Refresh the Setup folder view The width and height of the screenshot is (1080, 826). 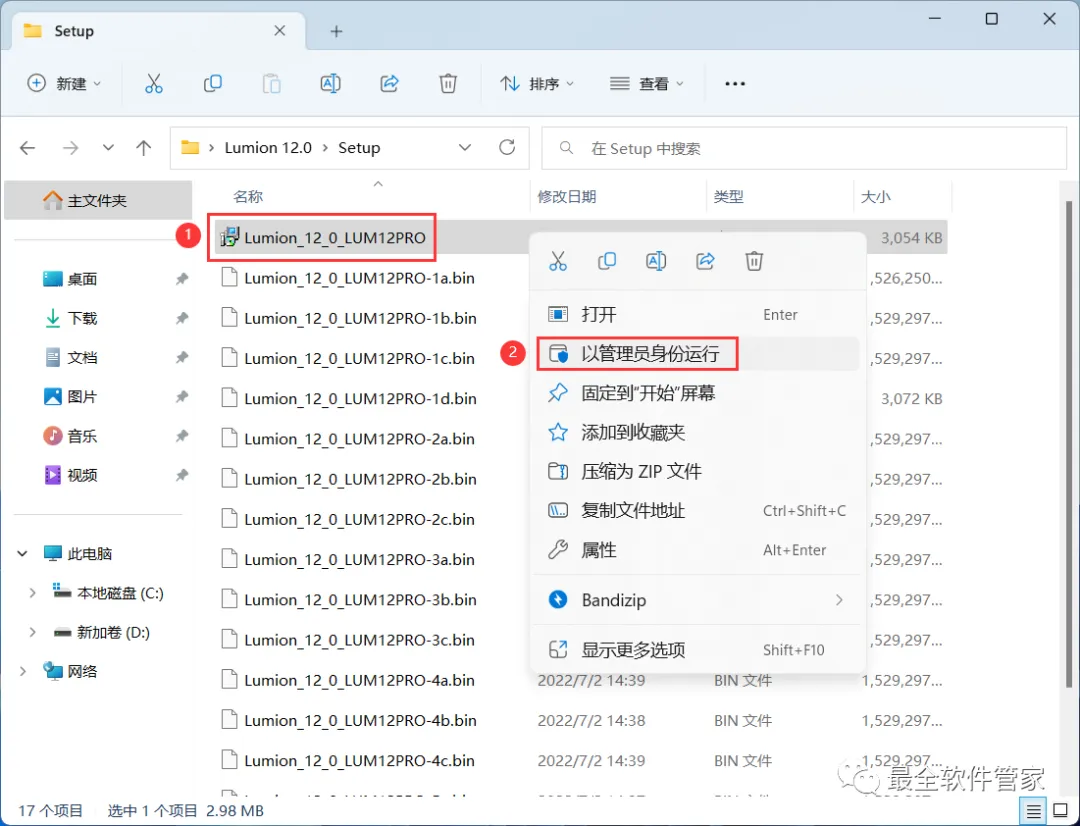click(x=507, y=147)
